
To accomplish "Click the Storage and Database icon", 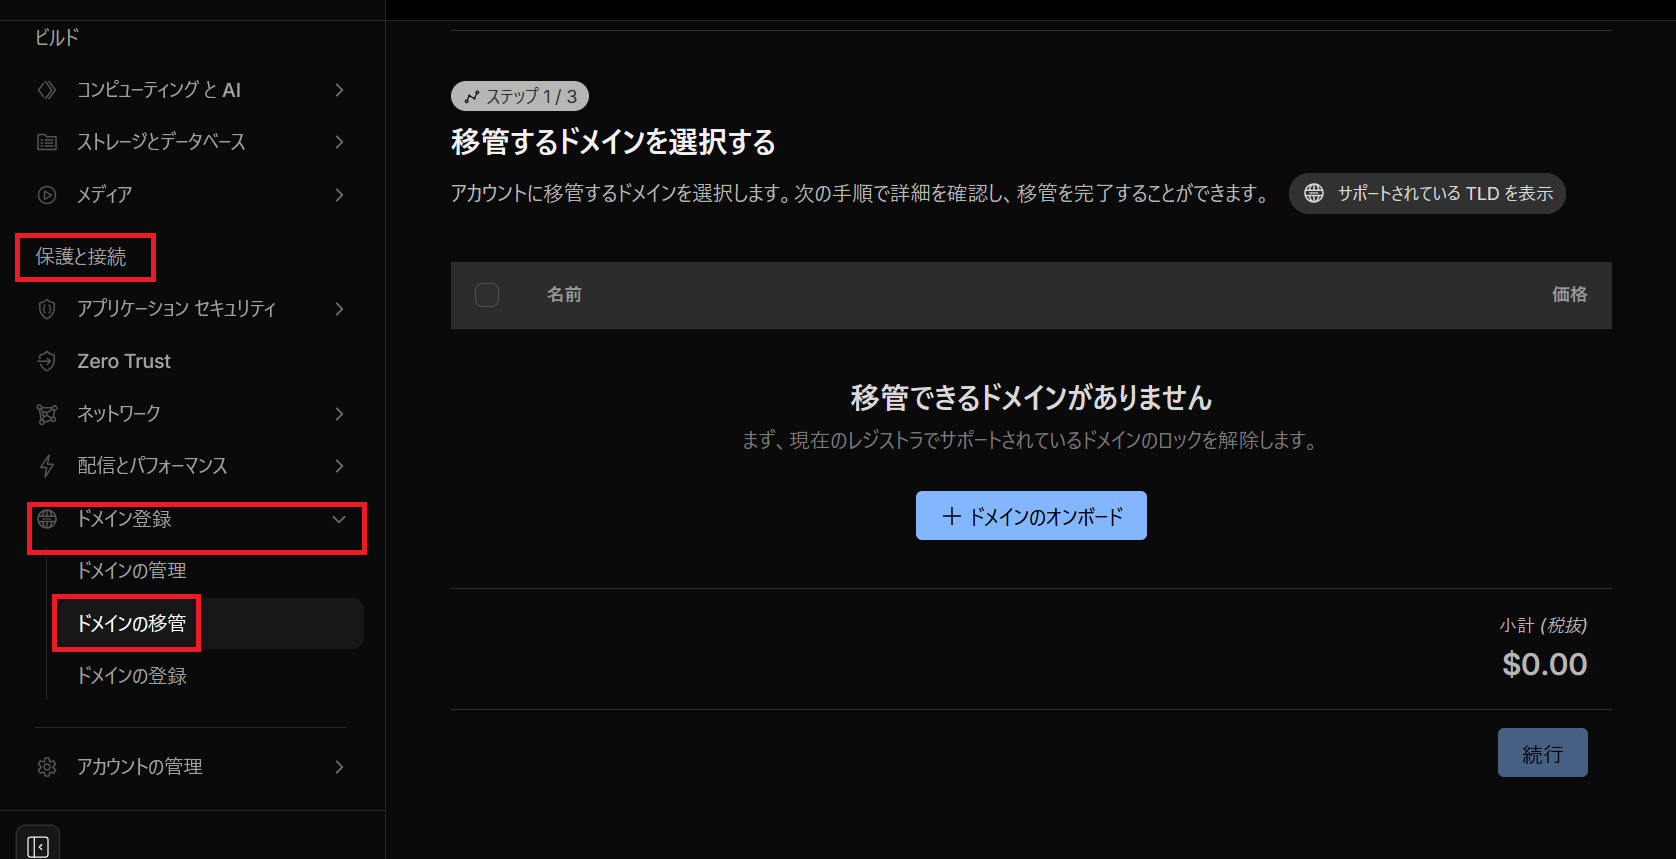I will (47, 142).
